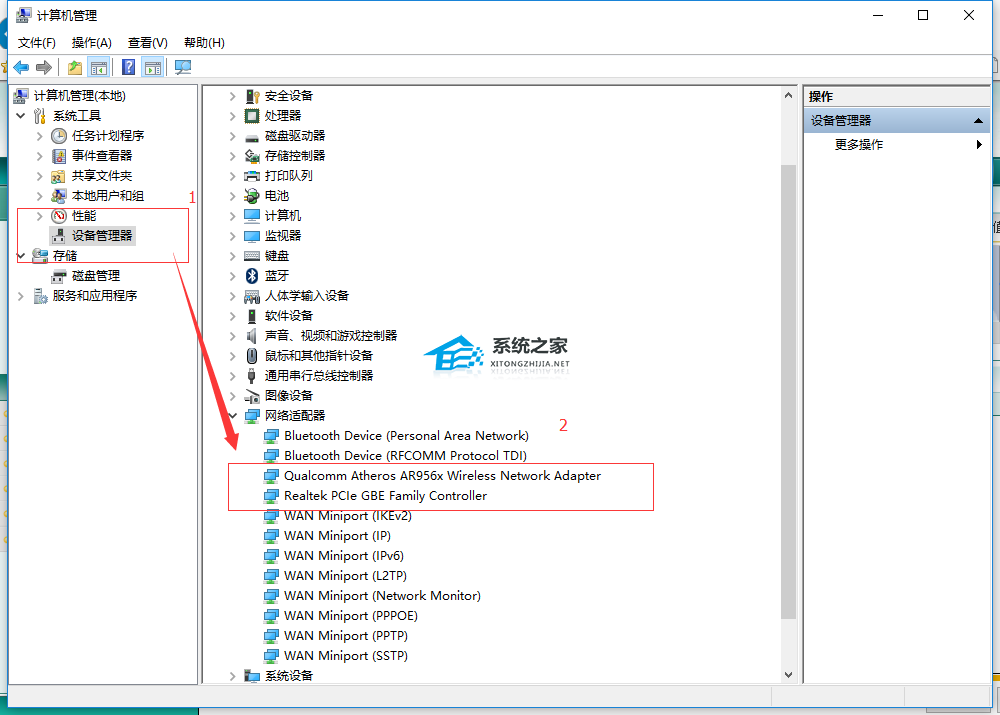Select WAN Miniport (Network Monitor)

point(382,596)
